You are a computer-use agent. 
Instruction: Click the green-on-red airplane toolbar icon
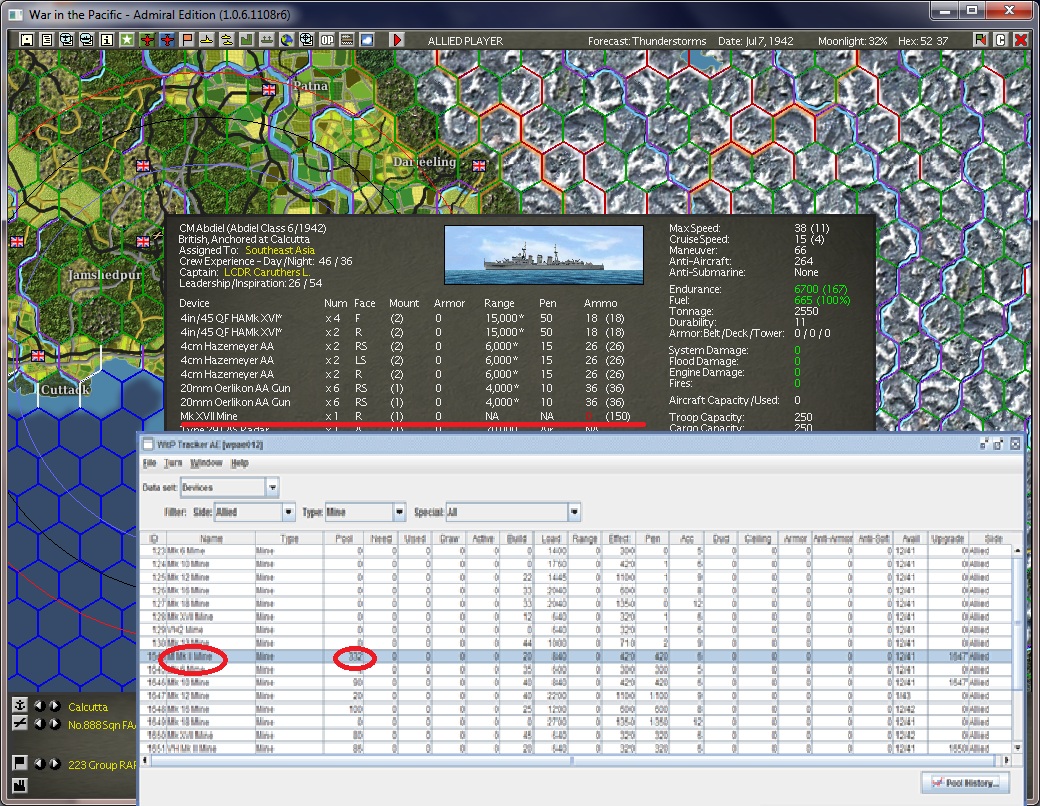coord(147,40)
